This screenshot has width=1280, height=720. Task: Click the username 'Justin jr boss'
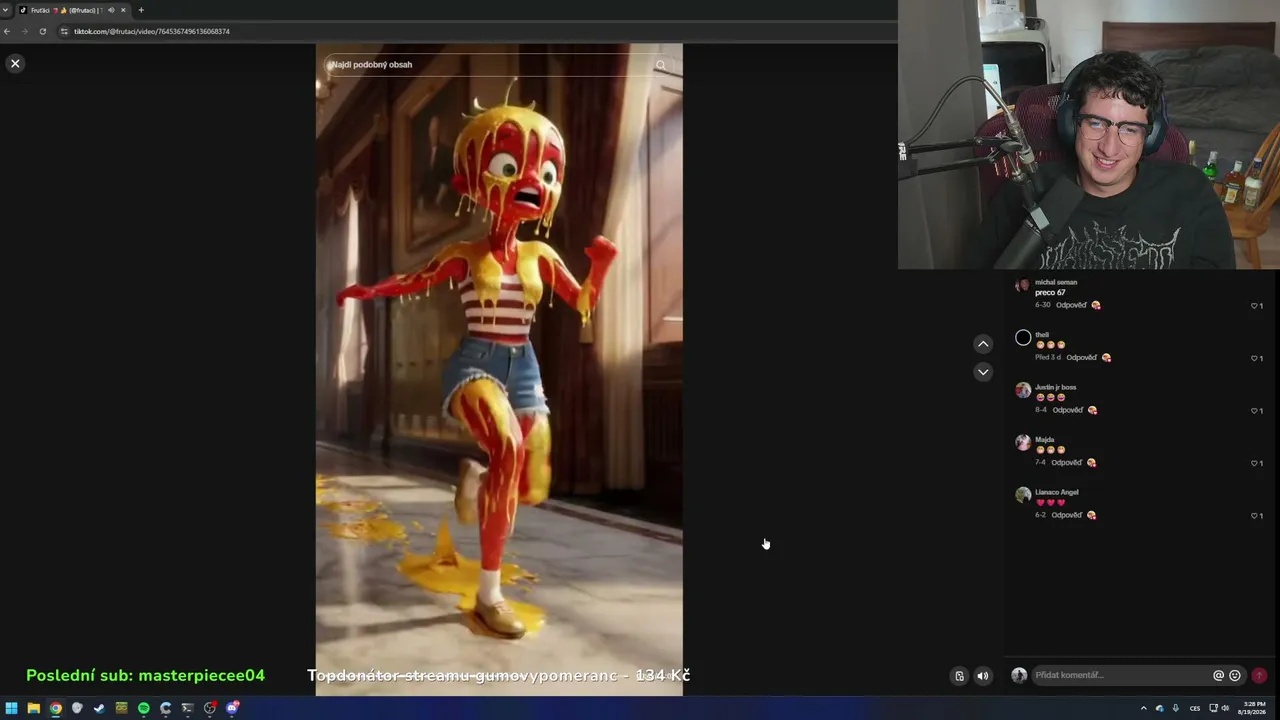tap(1056, 387)
